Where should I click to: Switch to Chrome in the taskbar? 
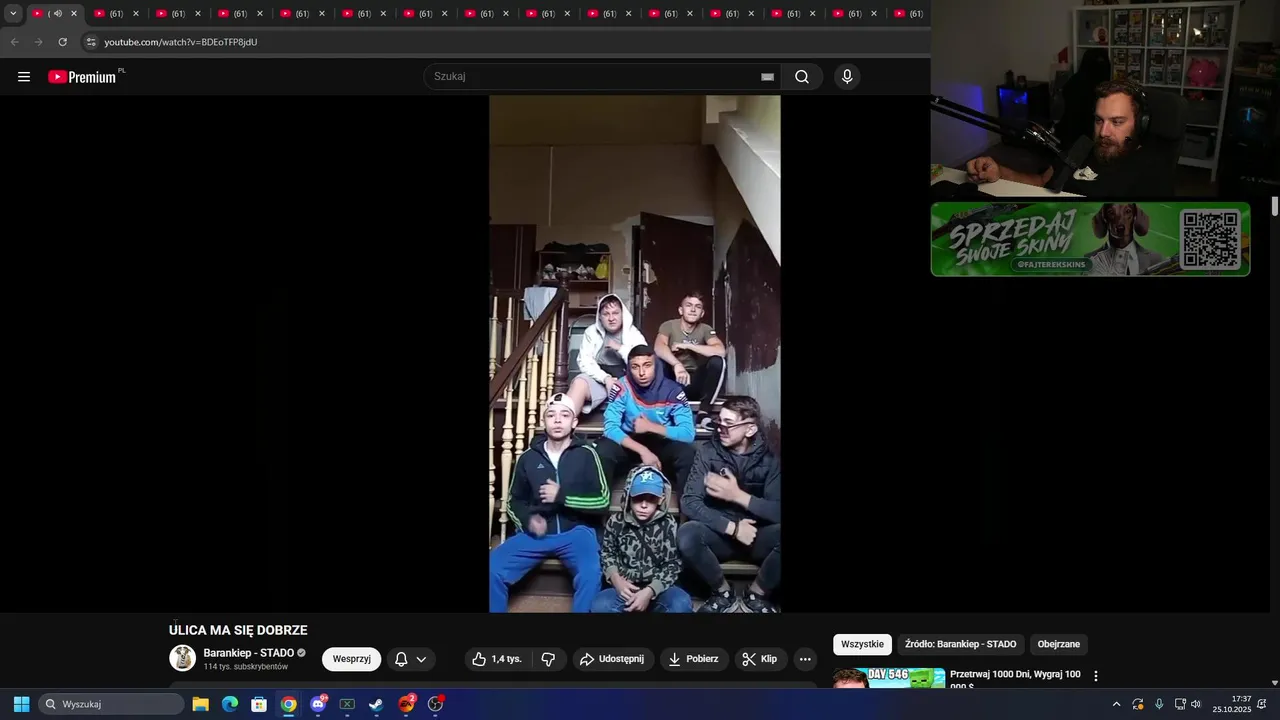point(288,704)
